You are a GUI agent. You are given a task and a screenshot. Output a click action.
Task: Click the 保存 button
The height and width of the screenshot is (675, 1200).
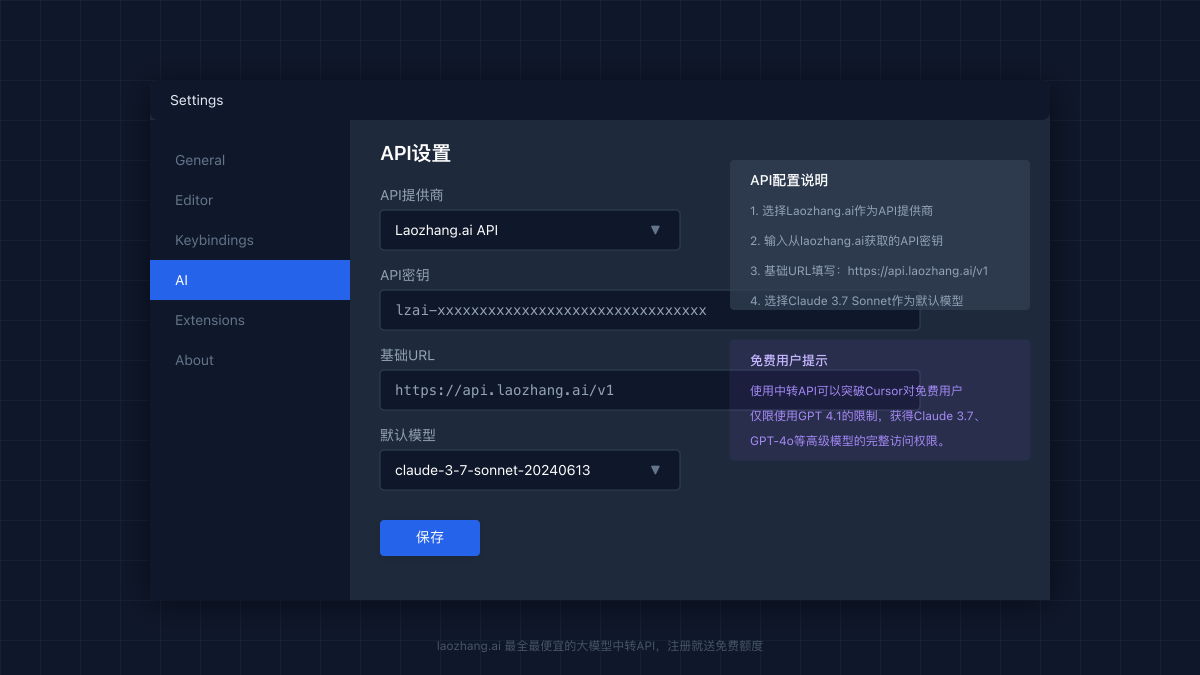430,538
